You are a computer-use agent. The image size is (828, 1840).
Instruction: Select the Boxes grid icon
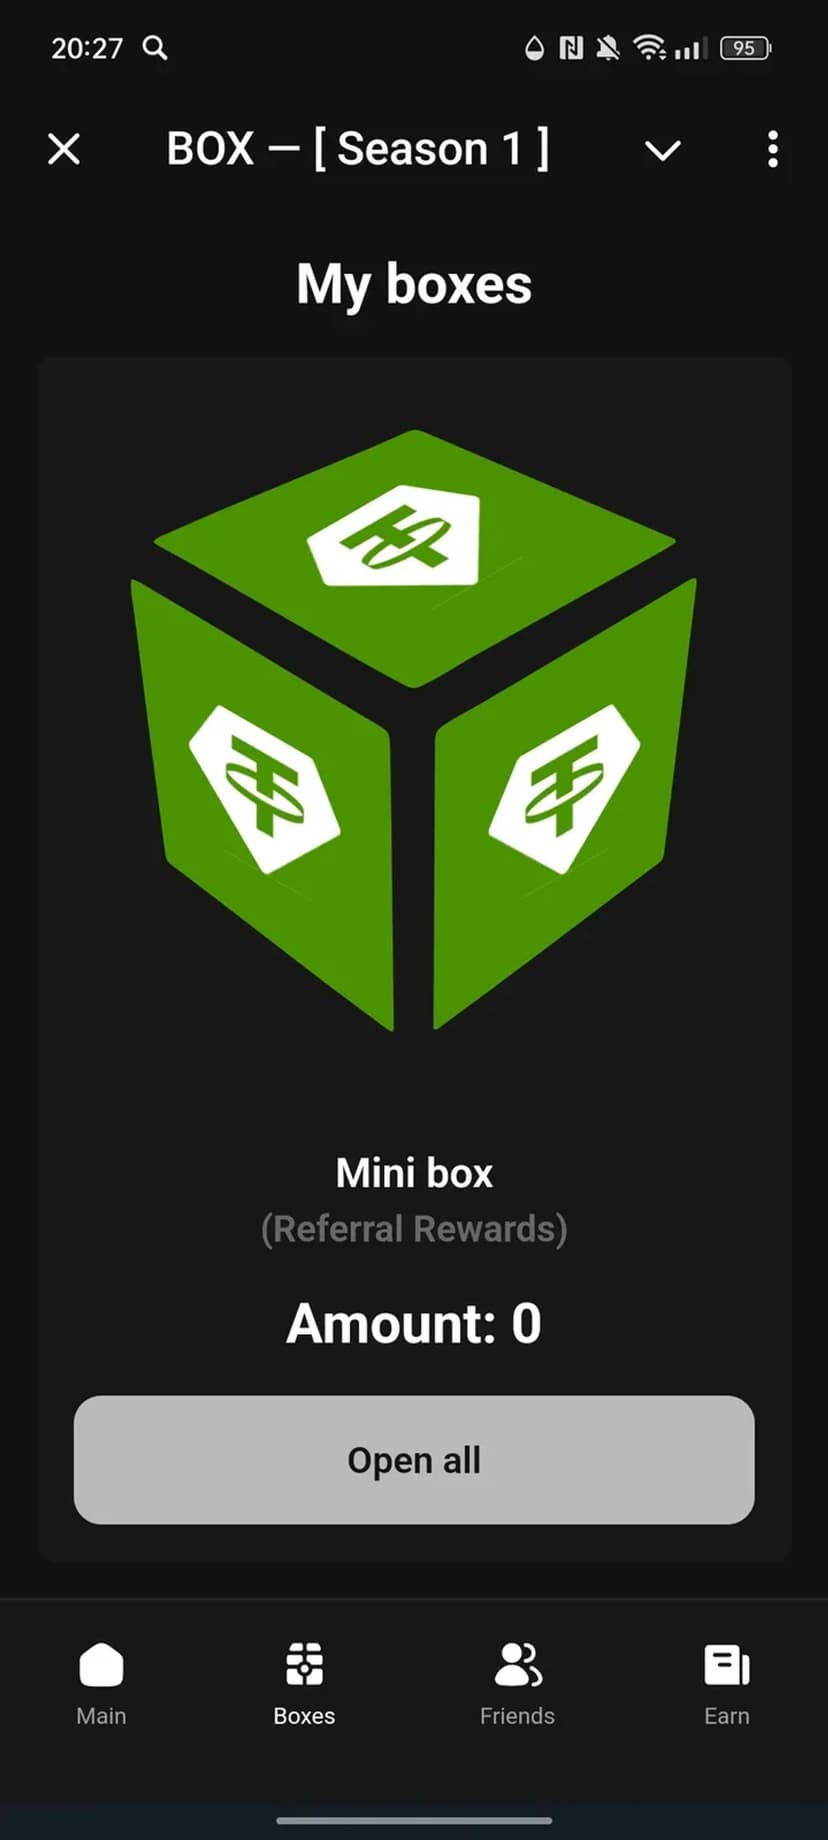304,1665
